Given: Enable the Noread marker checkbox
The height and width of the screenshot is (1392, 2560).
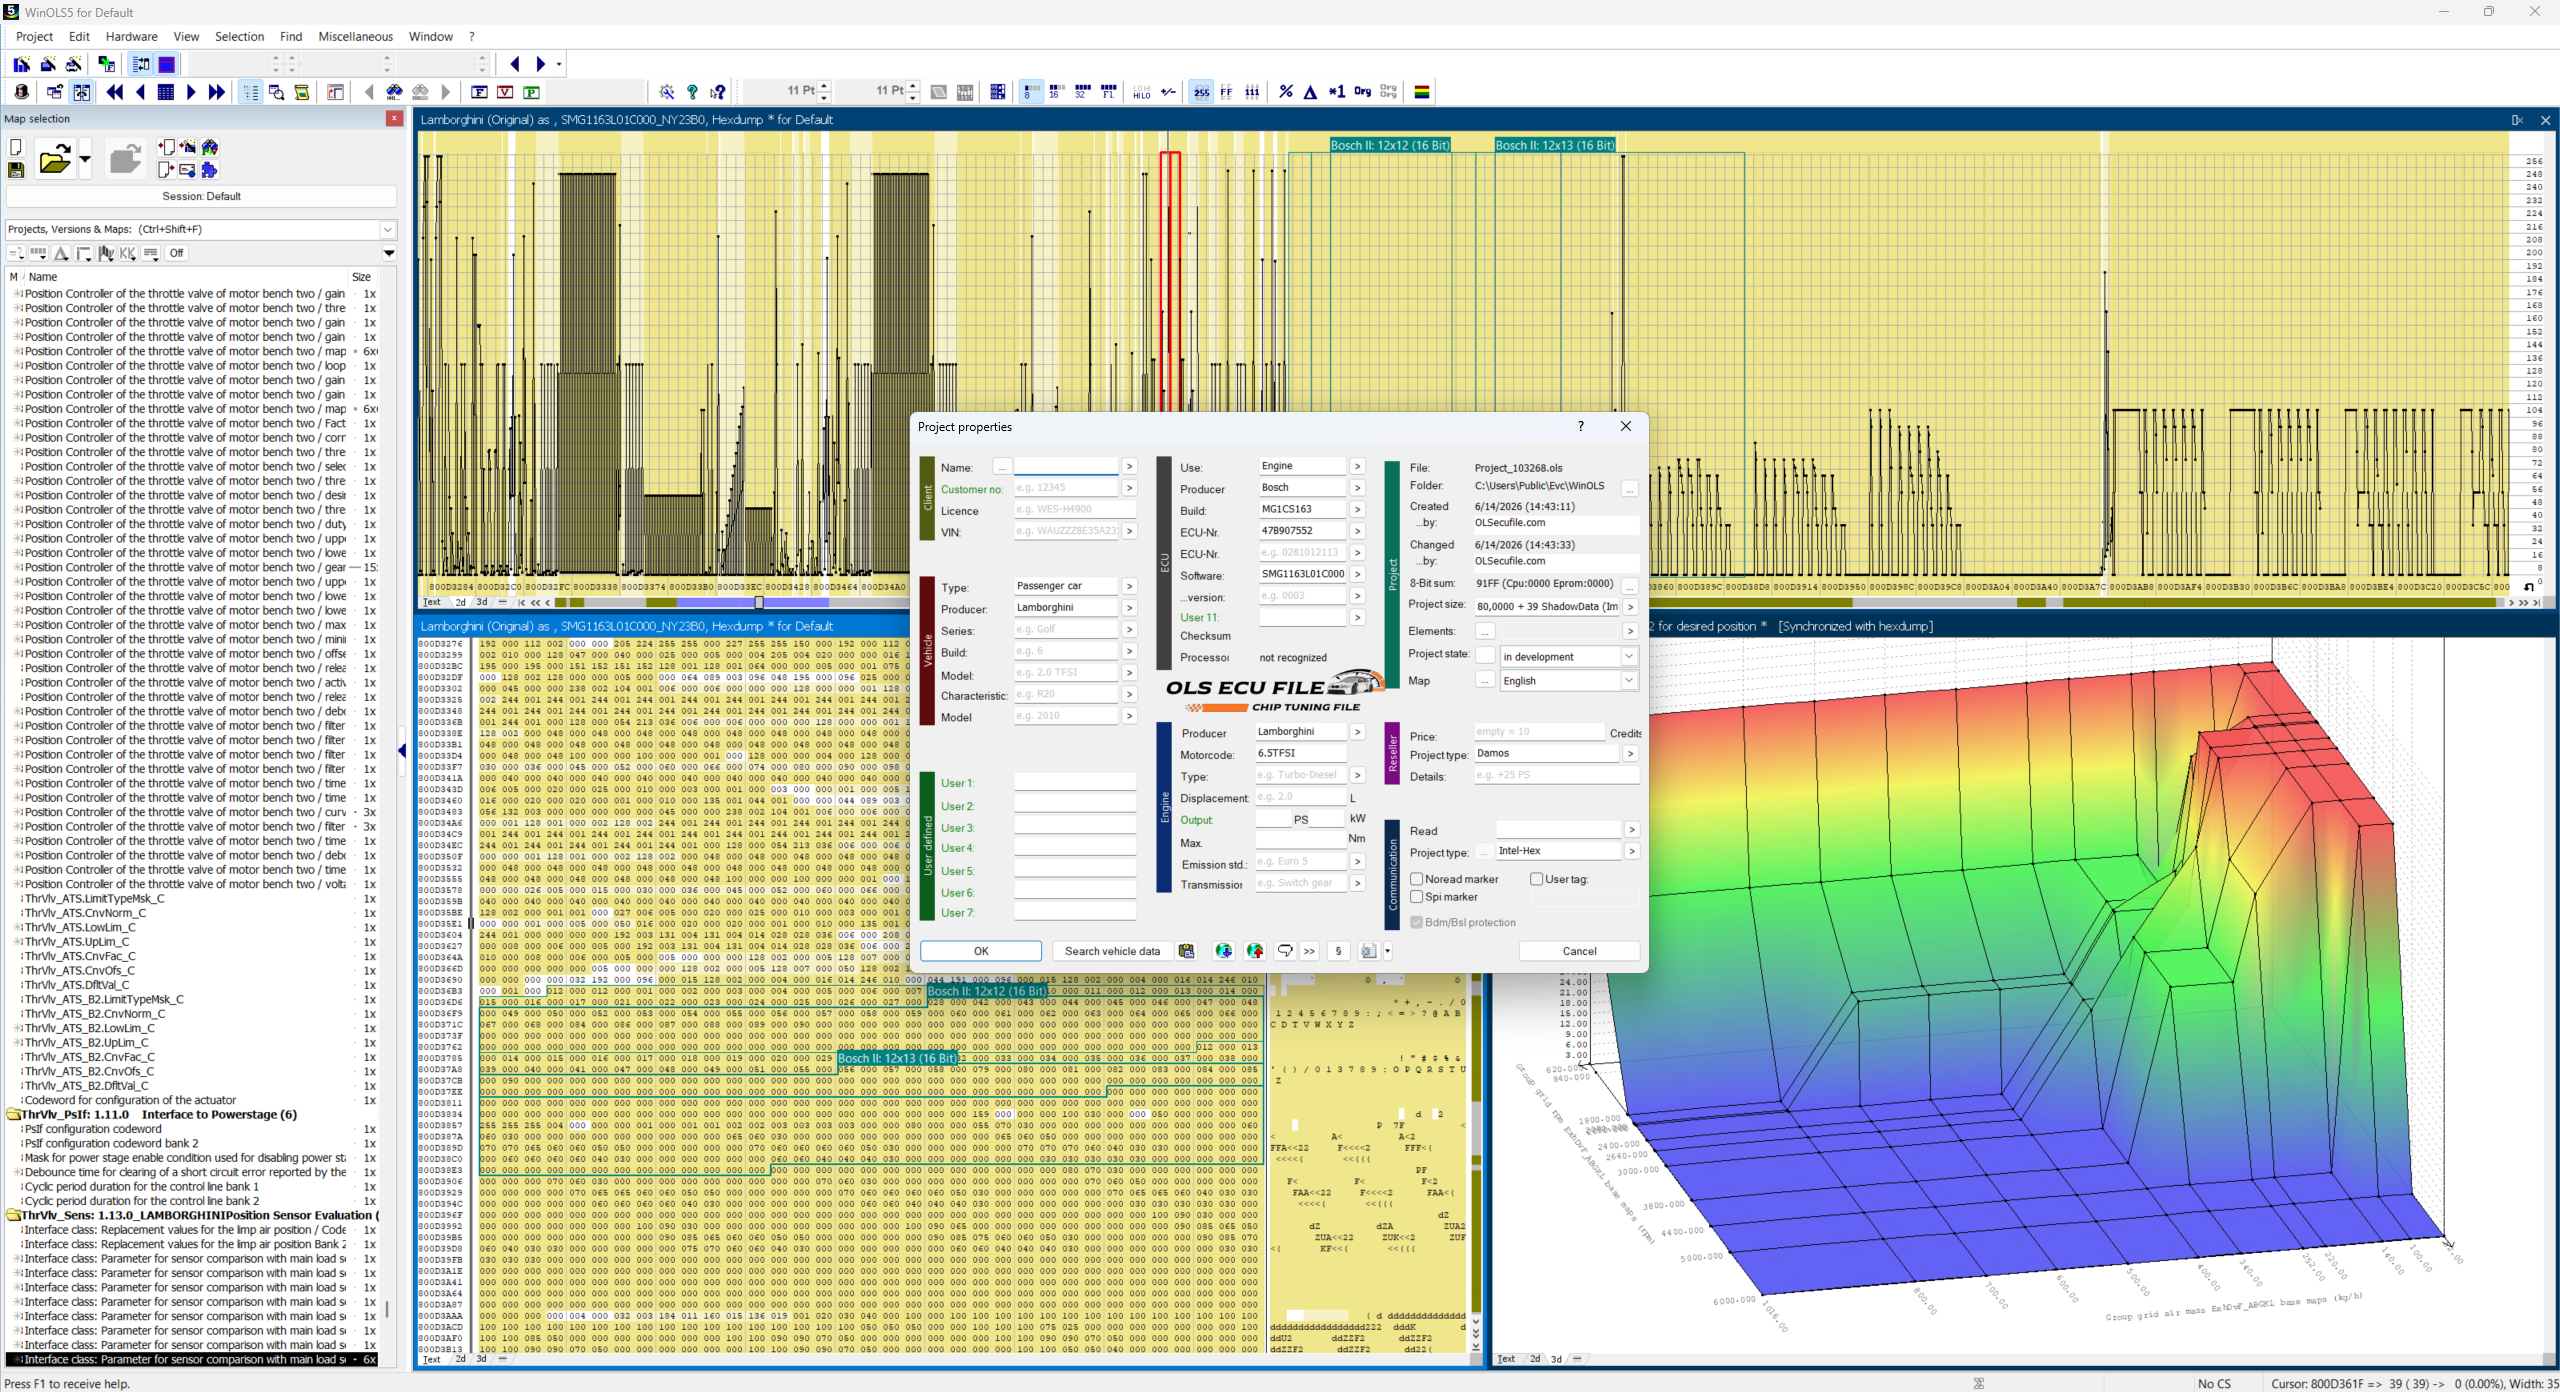Looking at the screenshot, I should click(1417, 879).
